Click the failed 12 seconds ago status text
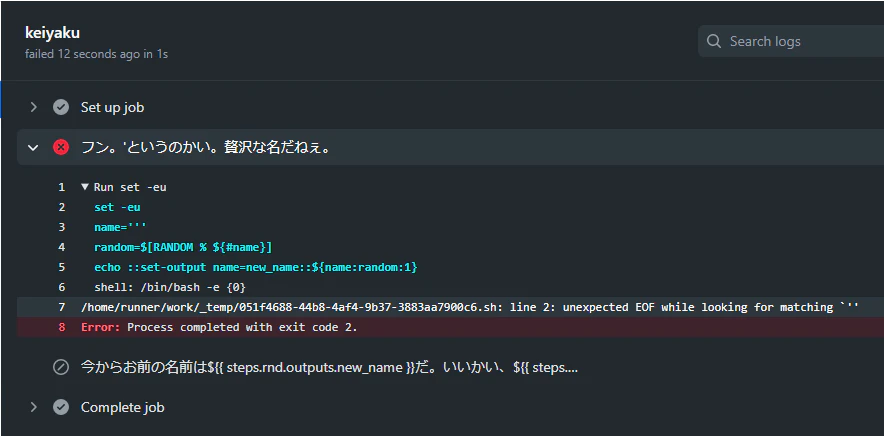This screenshot has width=884, height=436. pos(96,54)
